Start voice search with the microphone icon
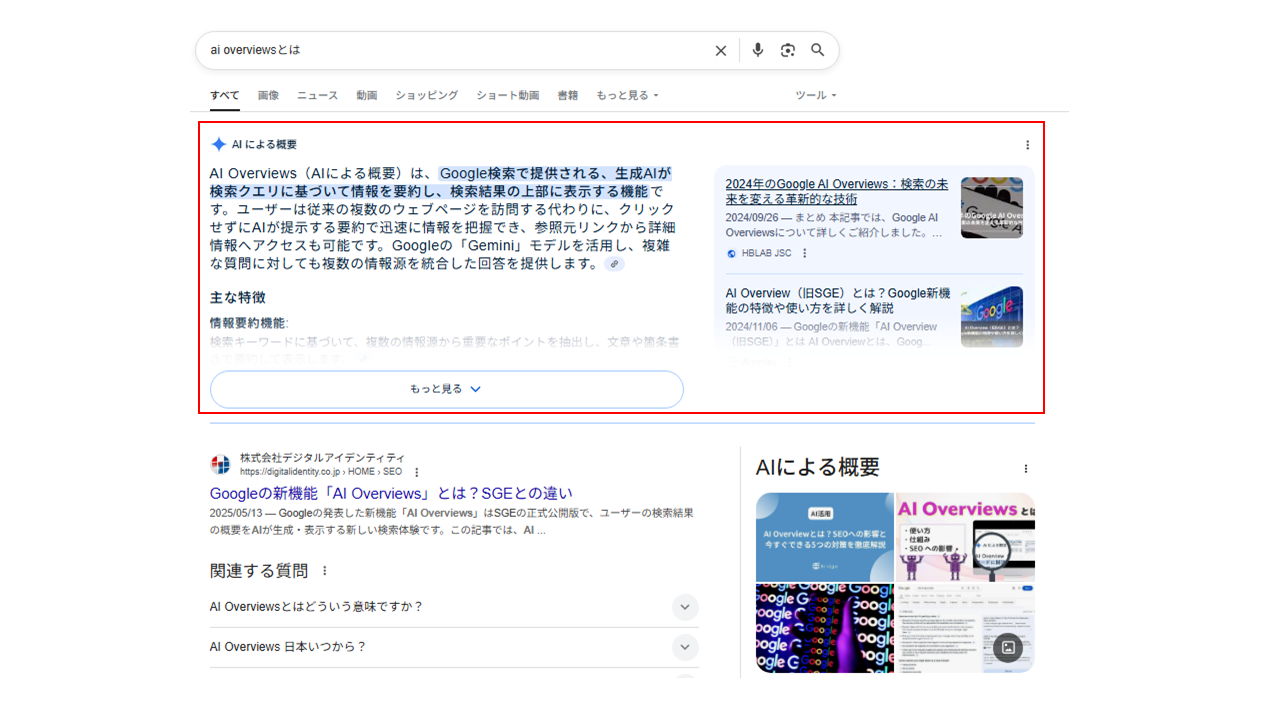 [x=758, y=50]
